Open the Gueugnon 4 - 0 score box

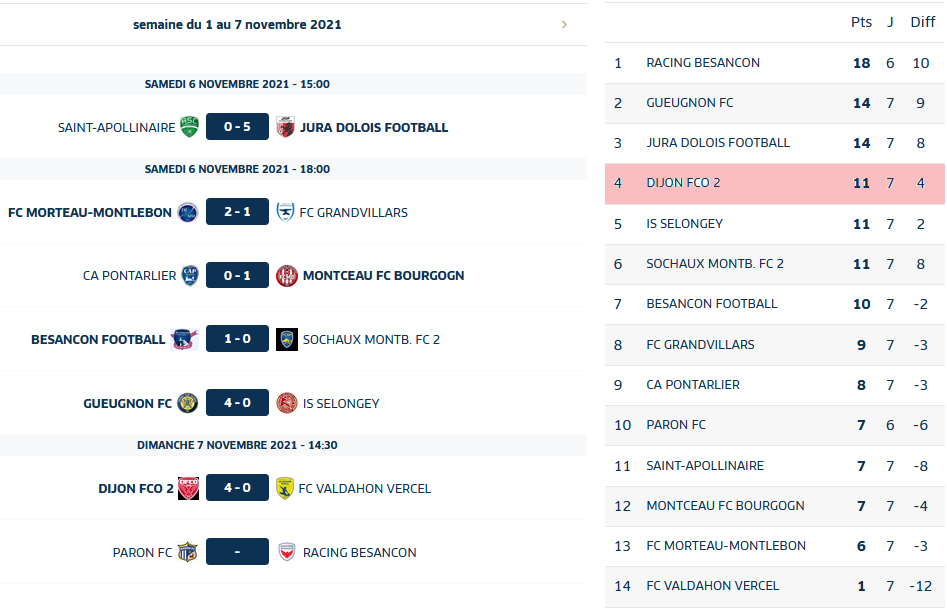237,403
